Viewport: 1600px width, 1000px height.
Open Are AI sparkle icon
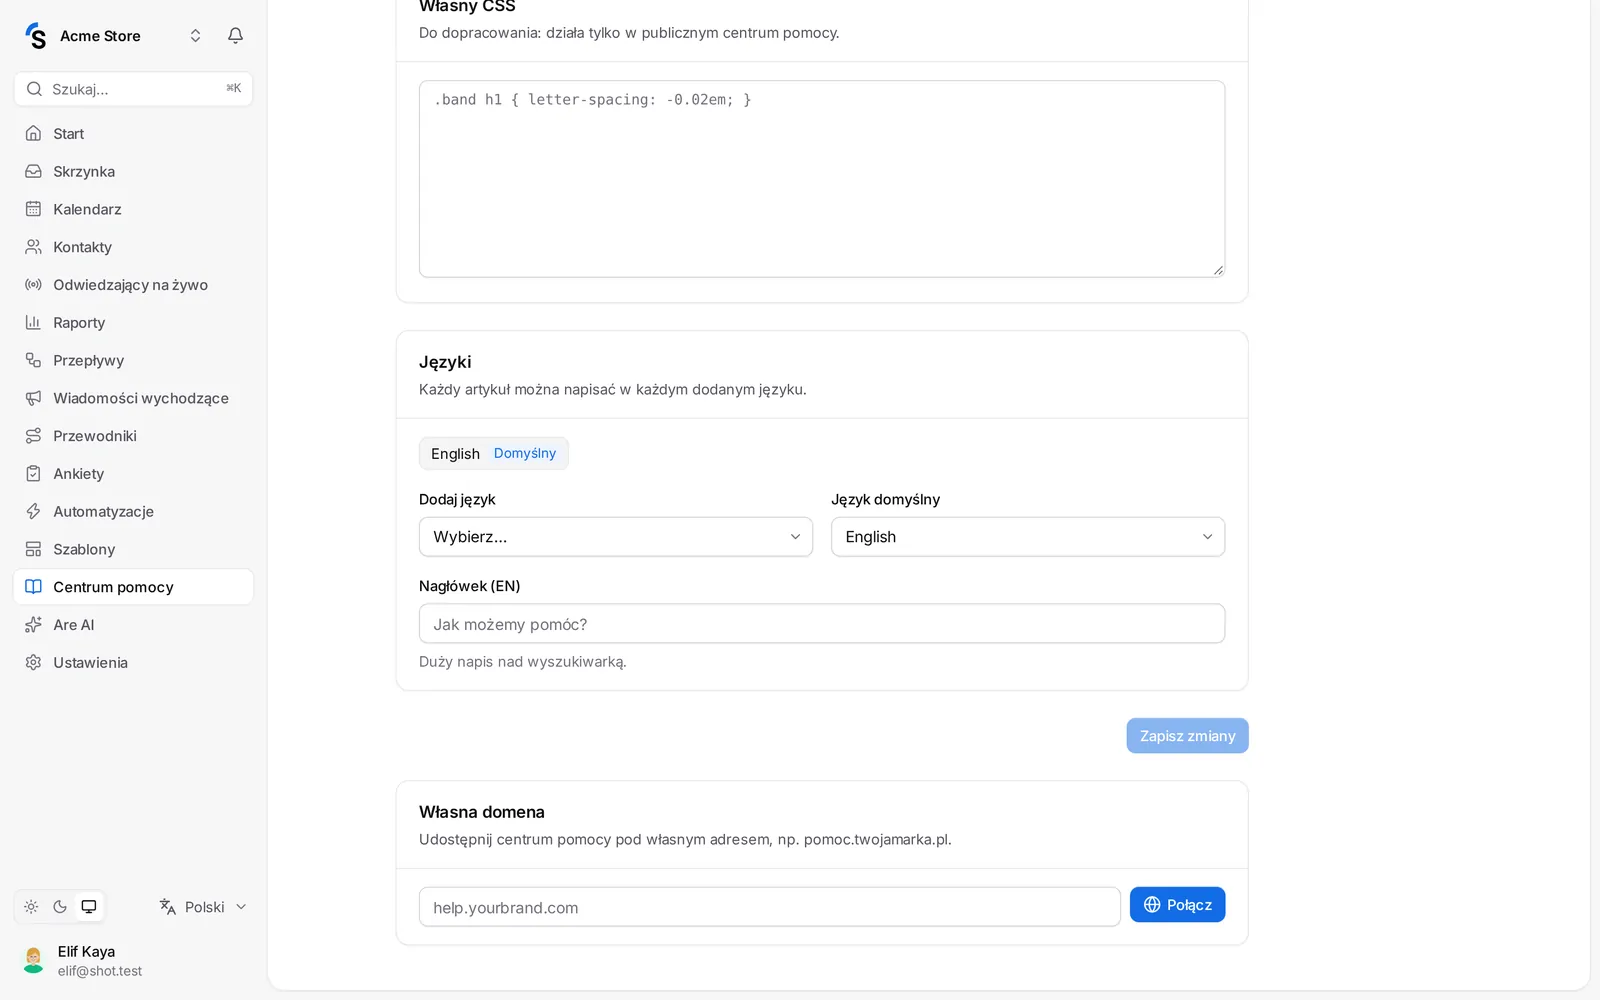point(33,625)
